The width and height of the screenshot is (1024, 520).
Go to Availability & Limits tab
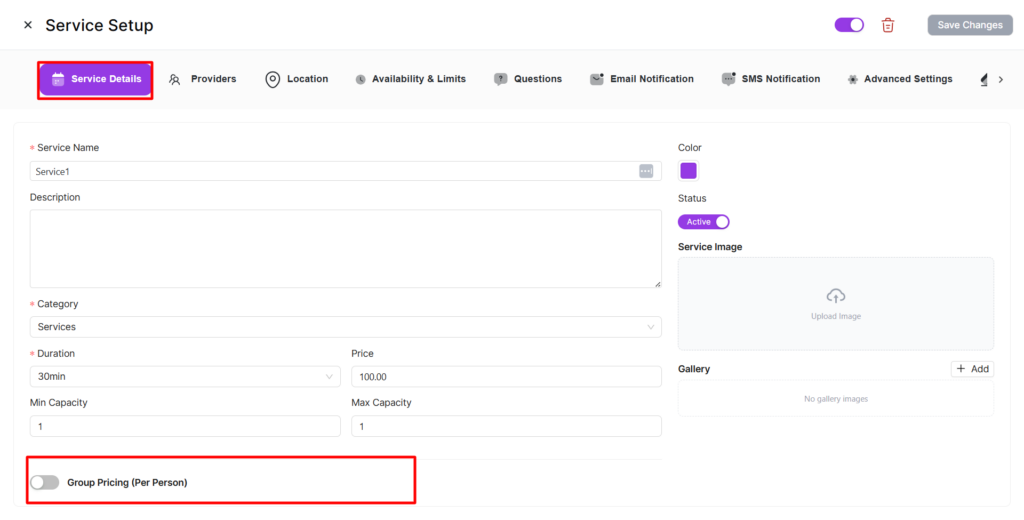coord(410,79)
